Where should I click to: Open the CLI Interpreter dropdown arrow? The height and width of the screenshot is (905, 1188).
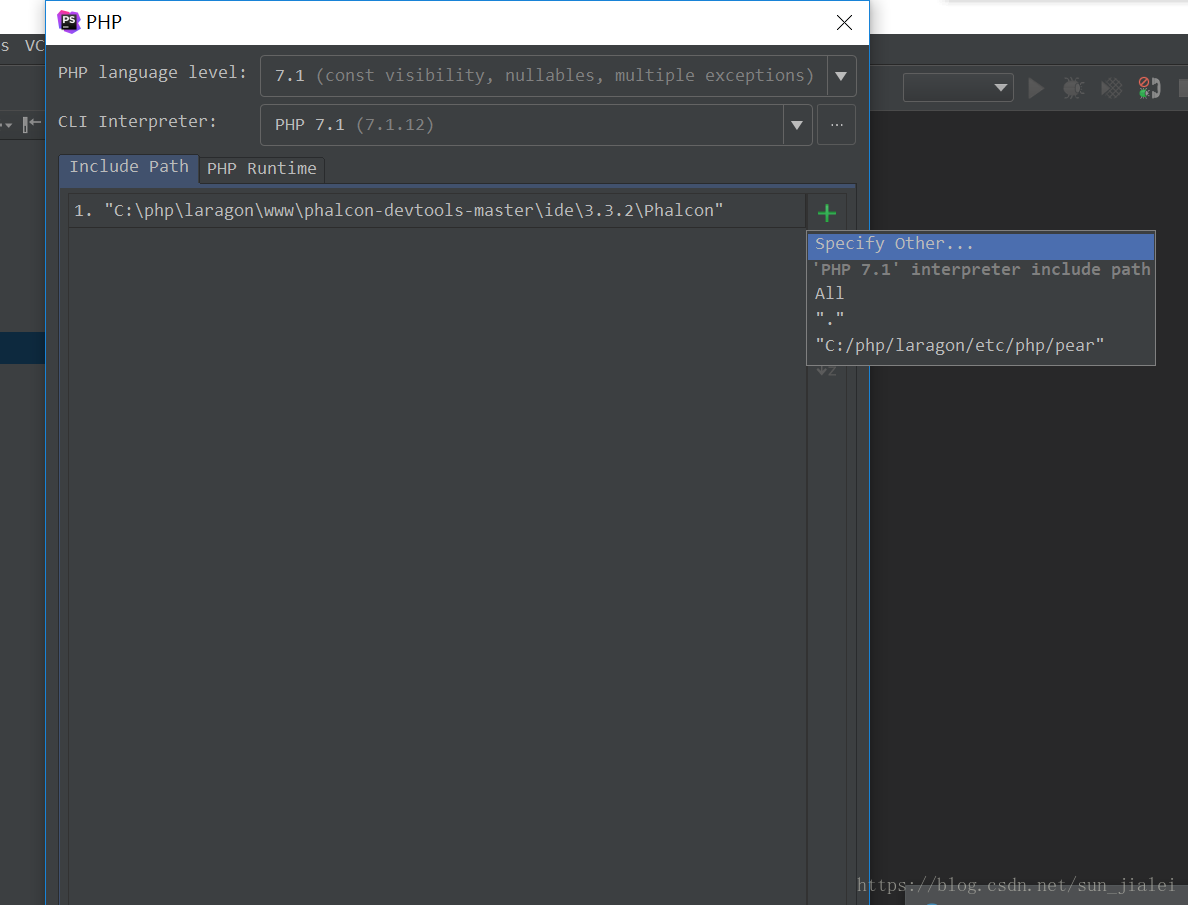(797, 125)
